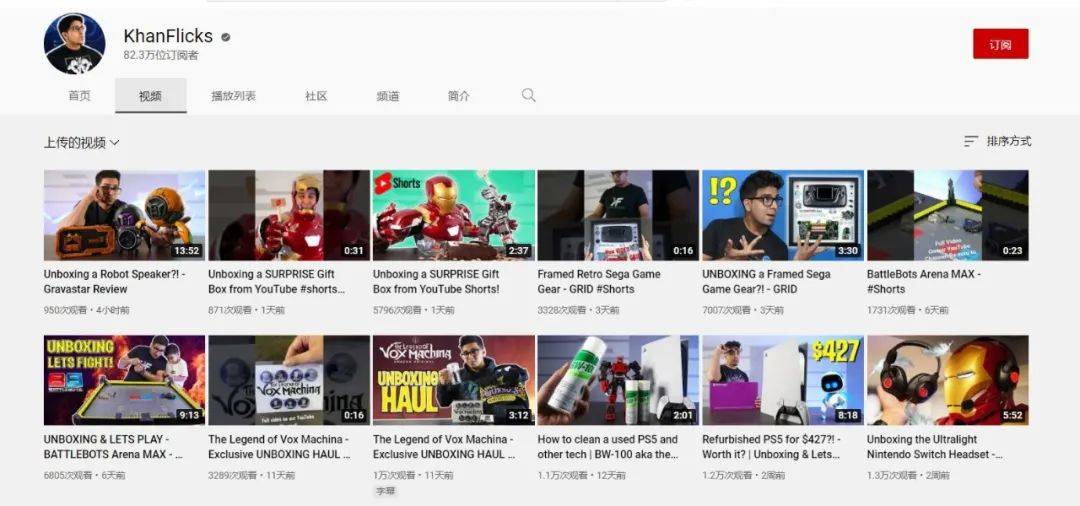
Task: Click the KhanFlicks channel name
Action: click(168, 36)
